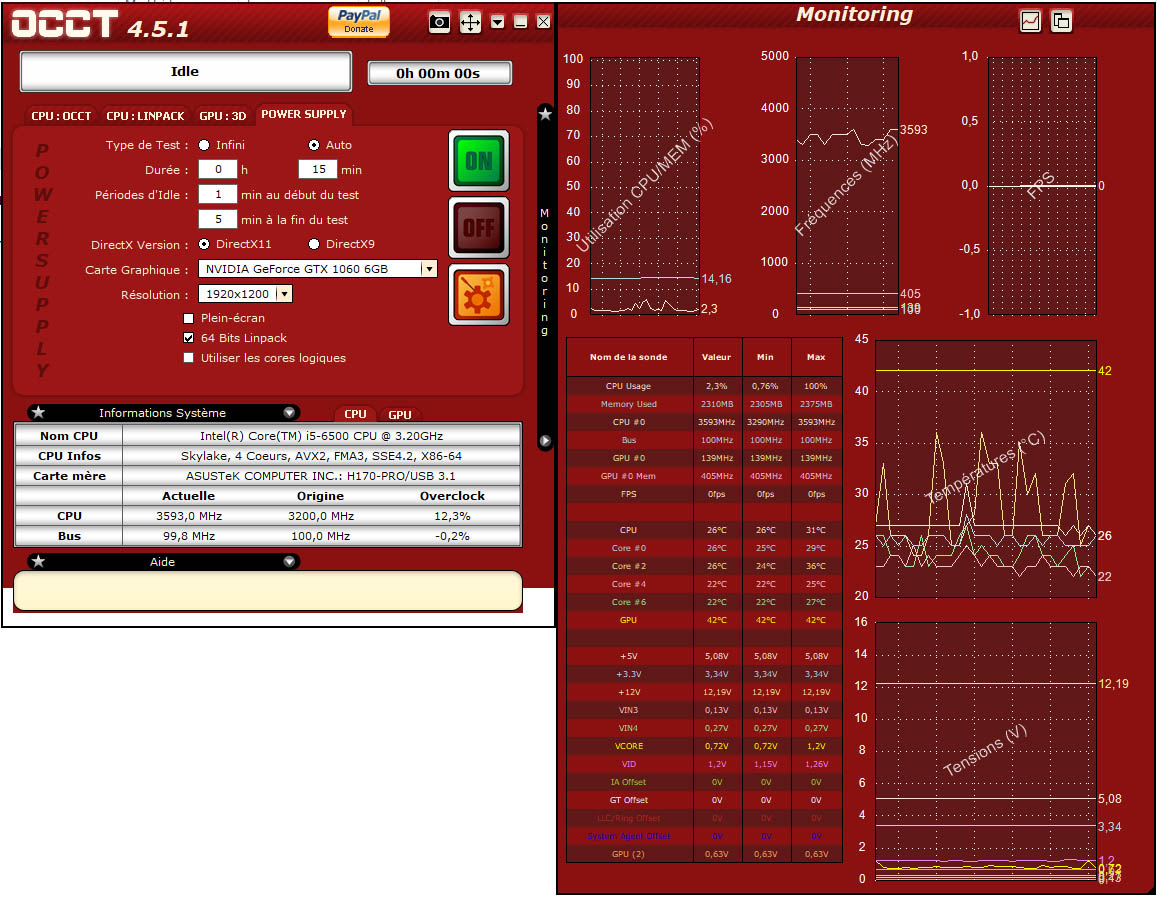Choose DirectX11 version
The height and width of the screenshot is (897, 1157).
pos(204,244)
